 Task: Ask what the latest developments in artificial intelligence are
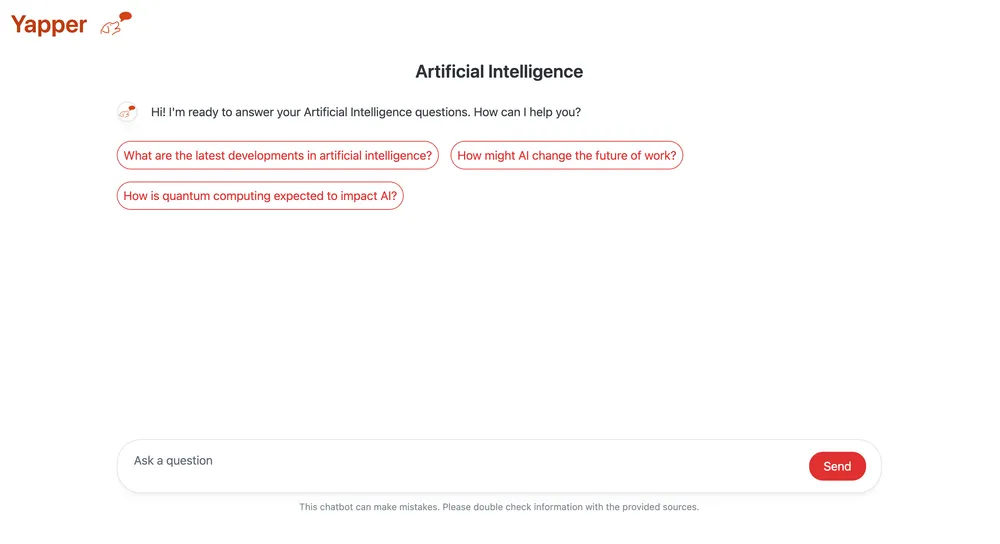click(277, 156)
